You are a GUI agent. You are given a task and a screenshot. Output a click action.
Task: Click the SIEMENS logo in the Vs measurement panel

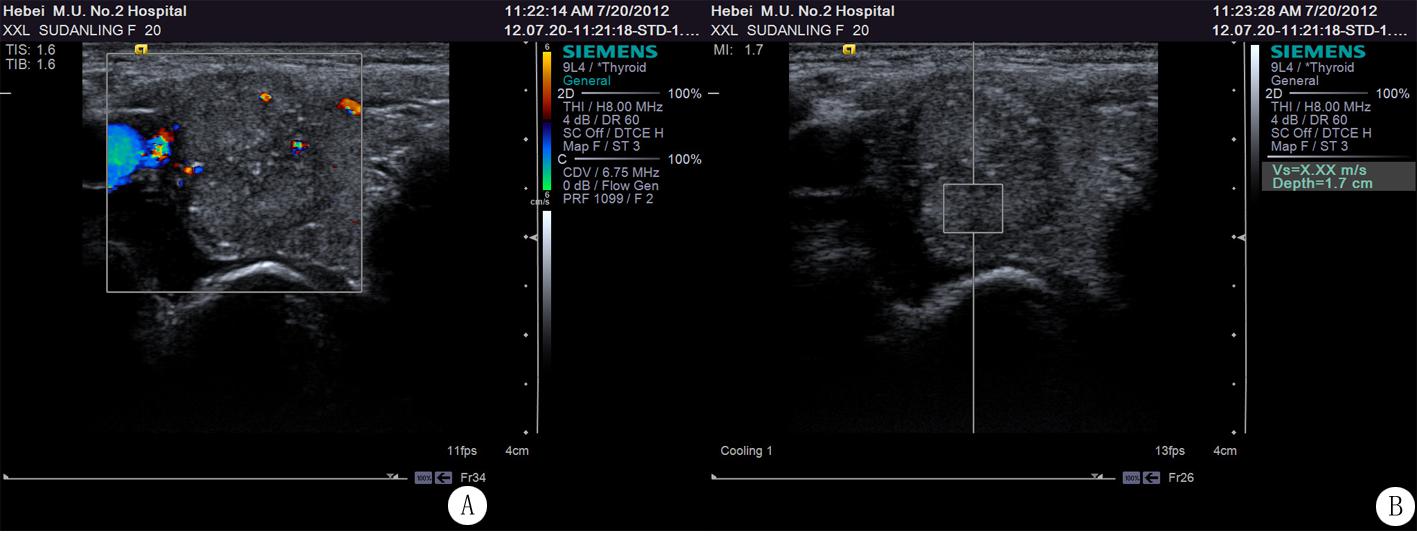[x=1318, y=51]
